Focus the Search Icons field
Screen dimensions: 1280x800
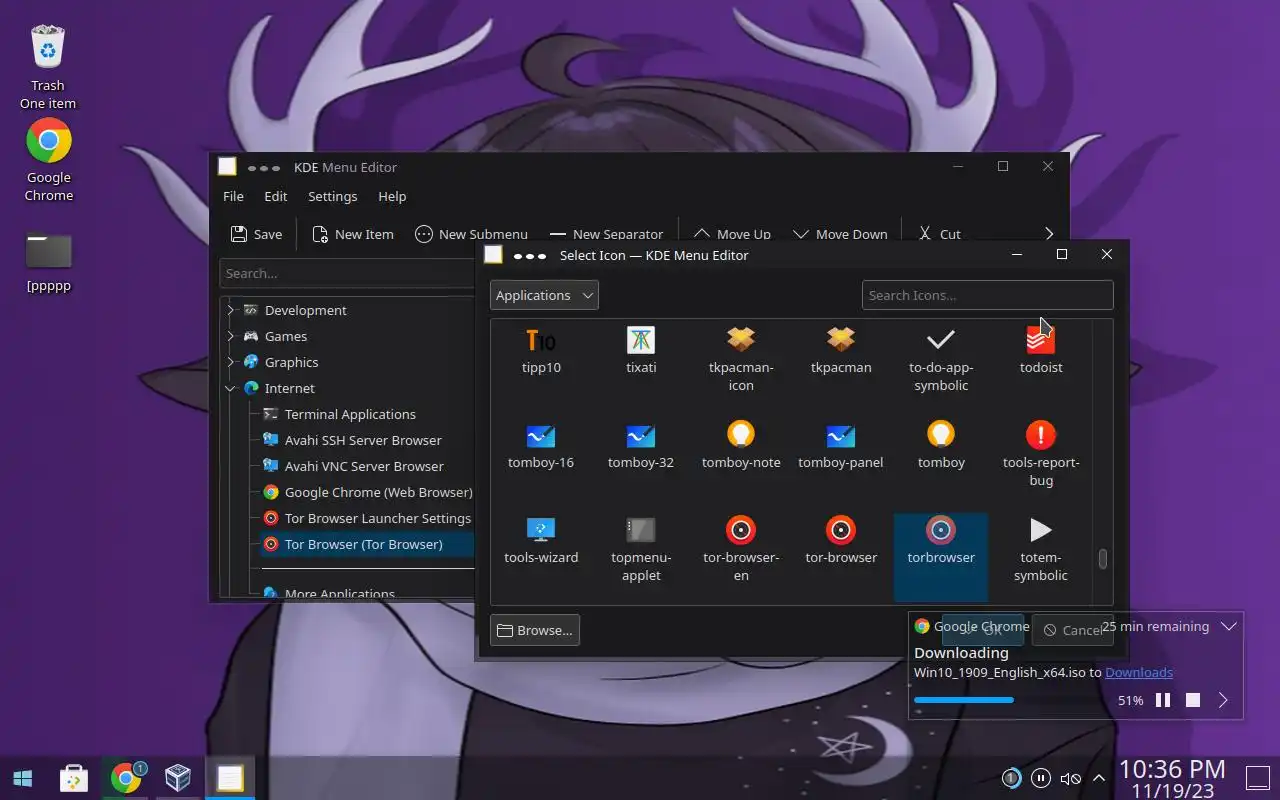[988, 295]
